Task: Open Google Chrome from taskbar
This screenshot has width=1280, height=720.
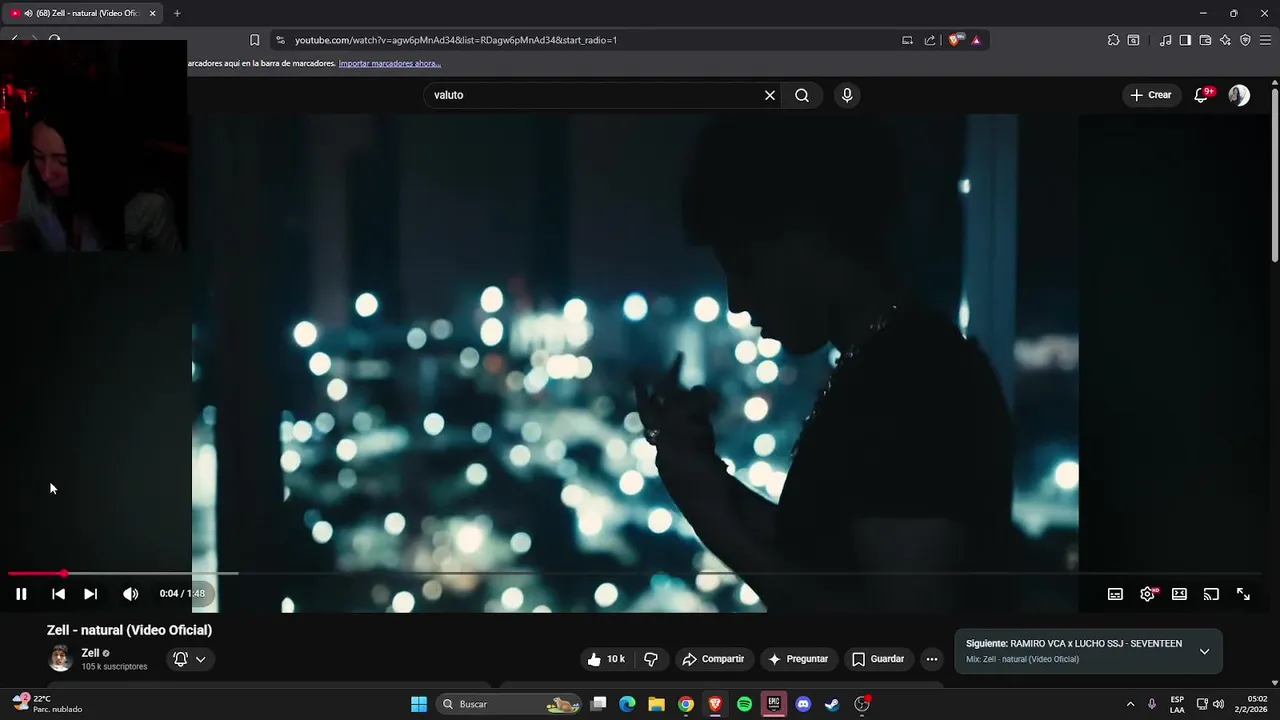Action: pyautogui.click(x=686, y=704)
